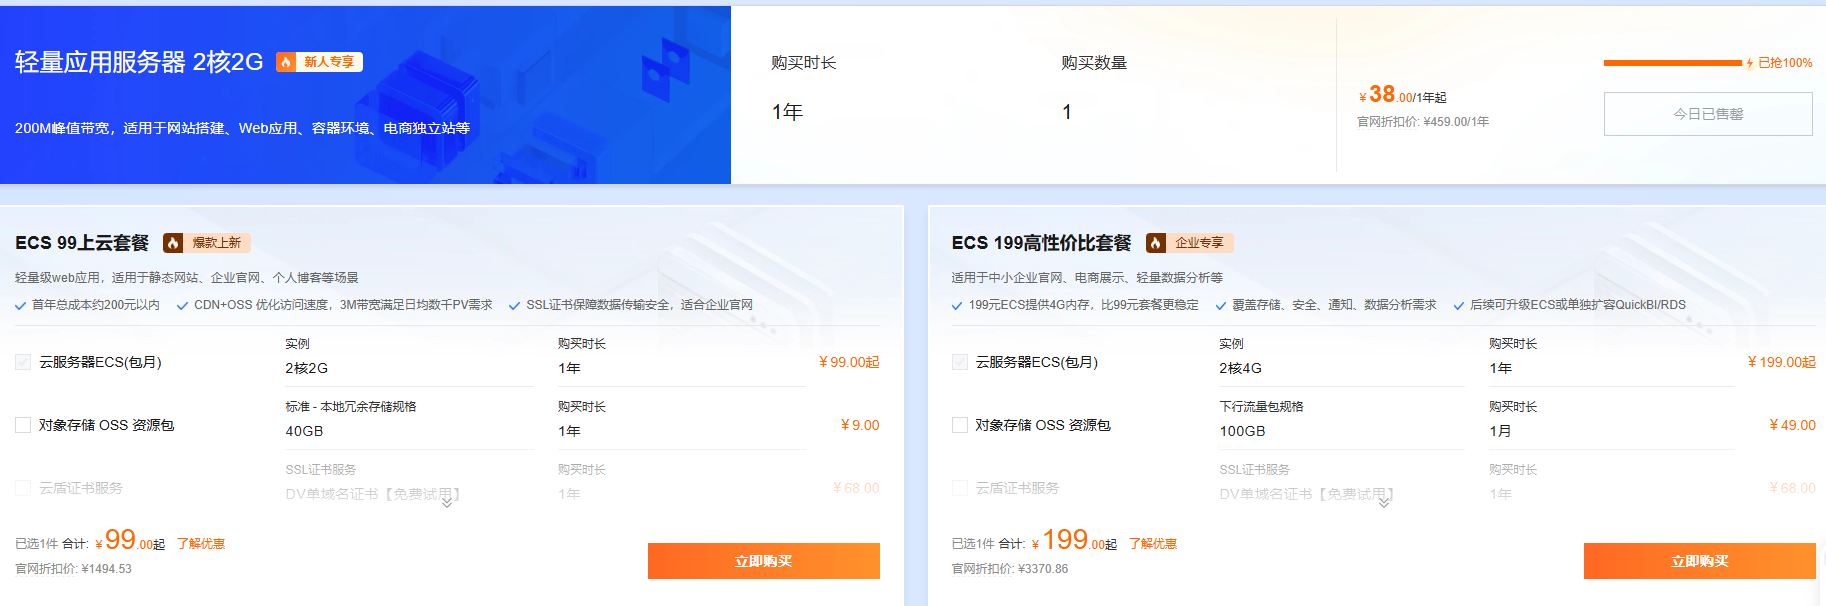Click the ￥9.00 OSS price
Image resolution: width=1826 pixels, height=606 pixels.
[x=860, y=425]
